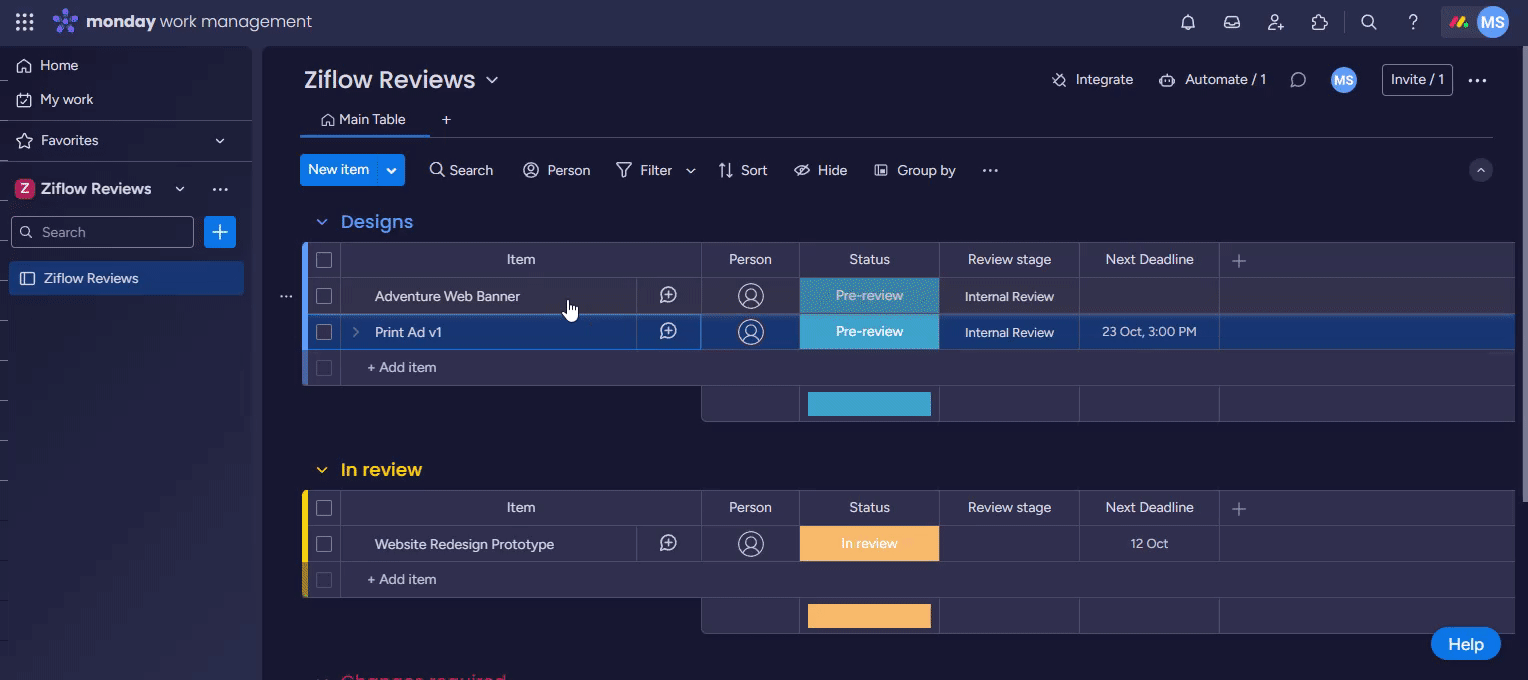This screenshot has width=1528, height=680.
Task: Add a new board view with plus
Action: pos(446,120)
